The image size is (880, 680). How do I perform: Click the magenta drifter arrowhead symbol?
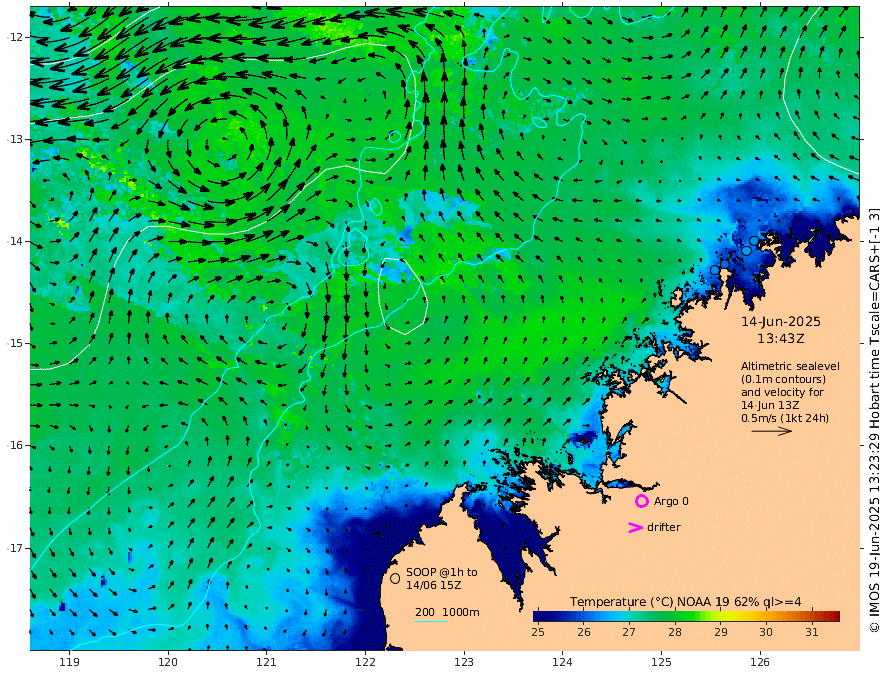[x=635, y=527]
